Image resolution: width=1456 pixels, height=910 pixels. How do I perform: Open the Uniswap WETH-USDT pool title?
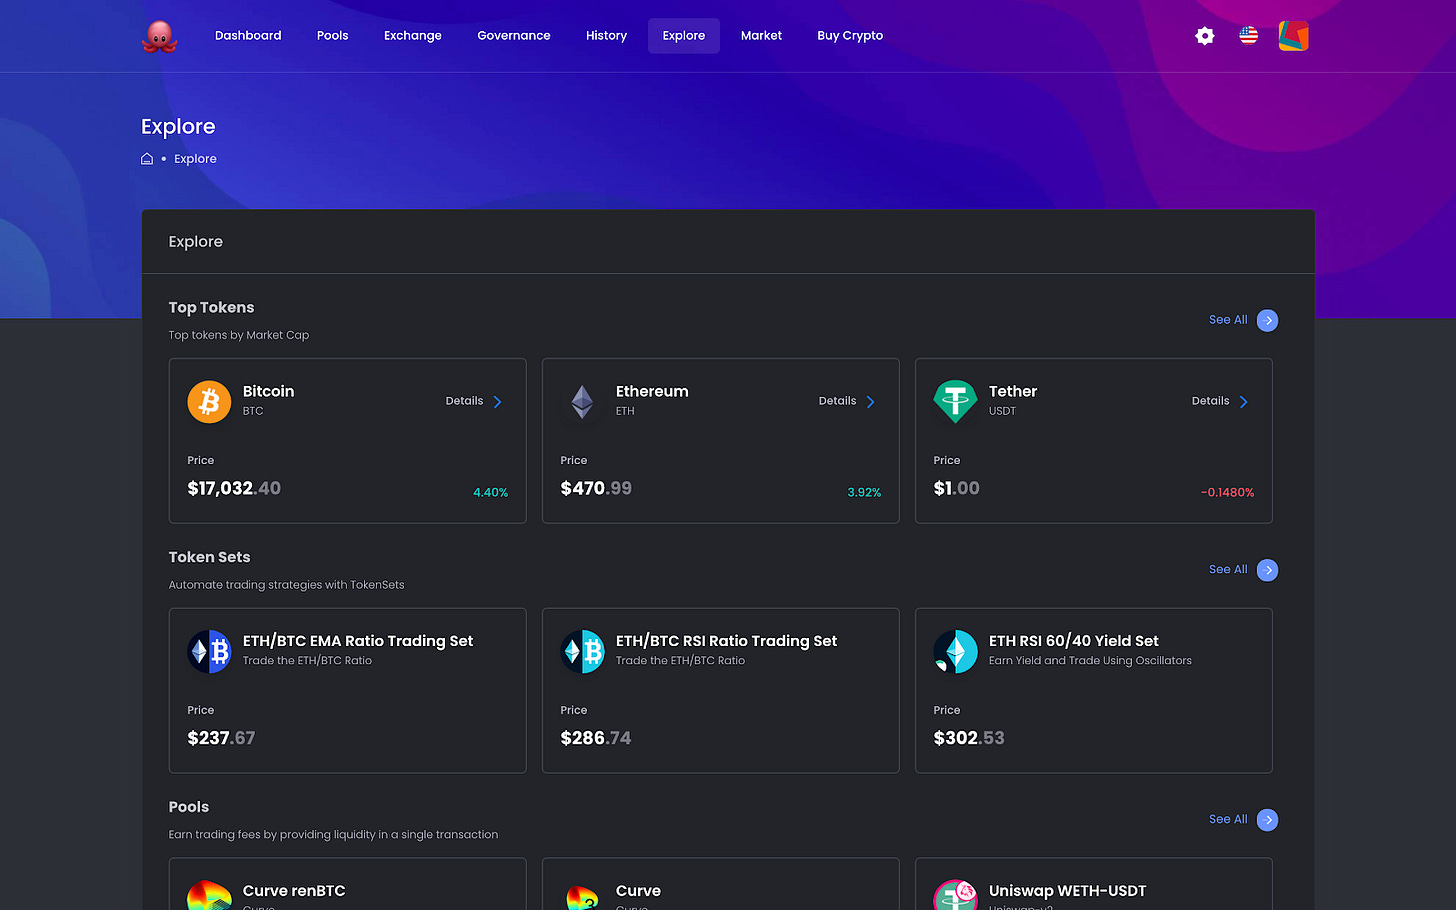click(x=1067, y=891)
